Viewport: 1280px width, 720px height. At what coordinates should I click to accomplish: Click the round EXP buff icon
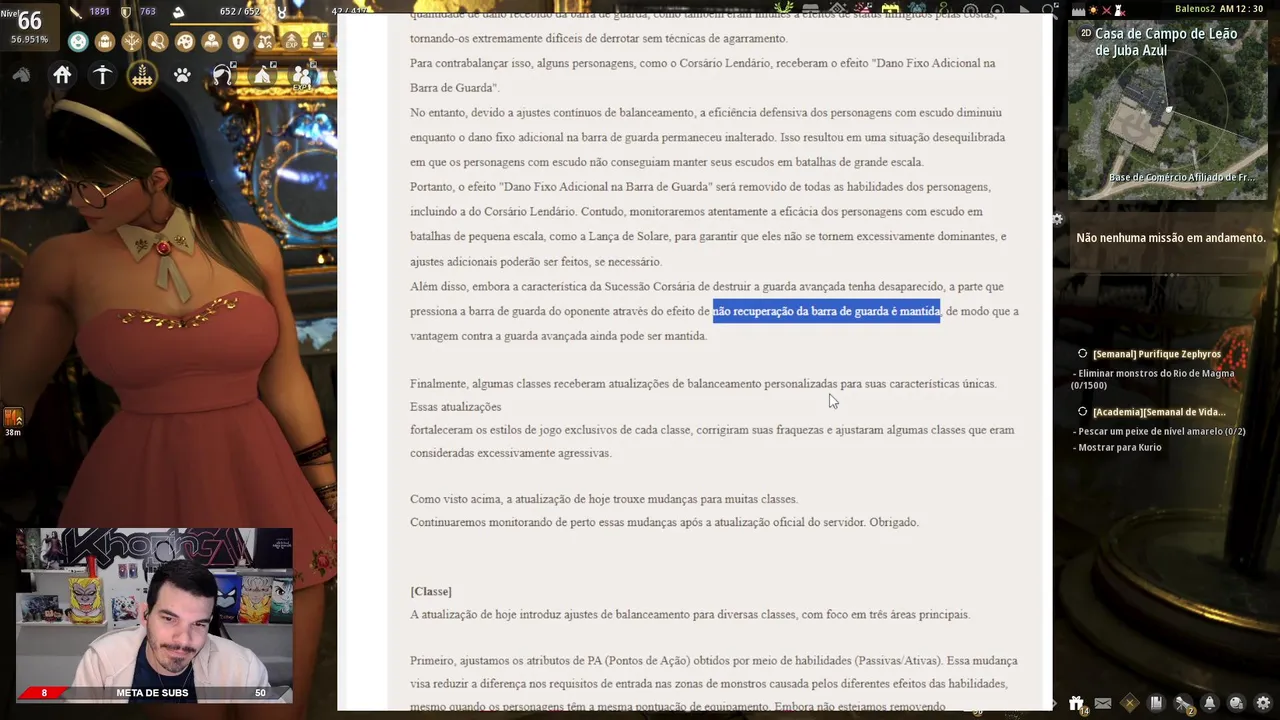pos(291,42)
